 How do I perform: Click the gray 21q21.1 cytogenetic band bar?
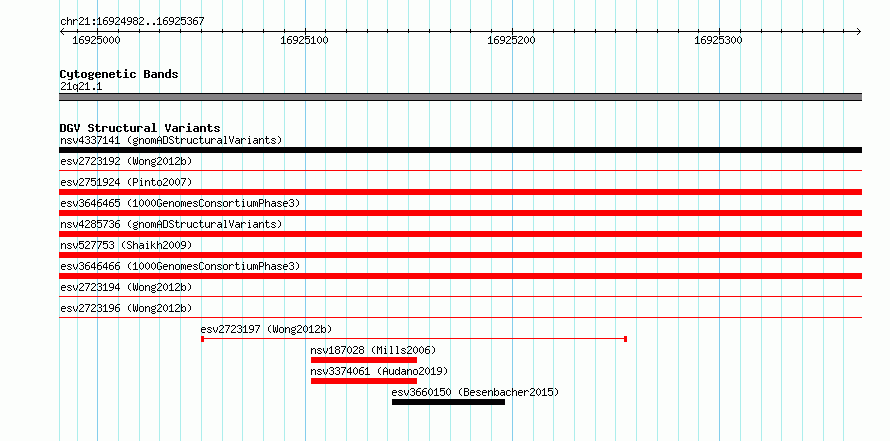(460, 97)
